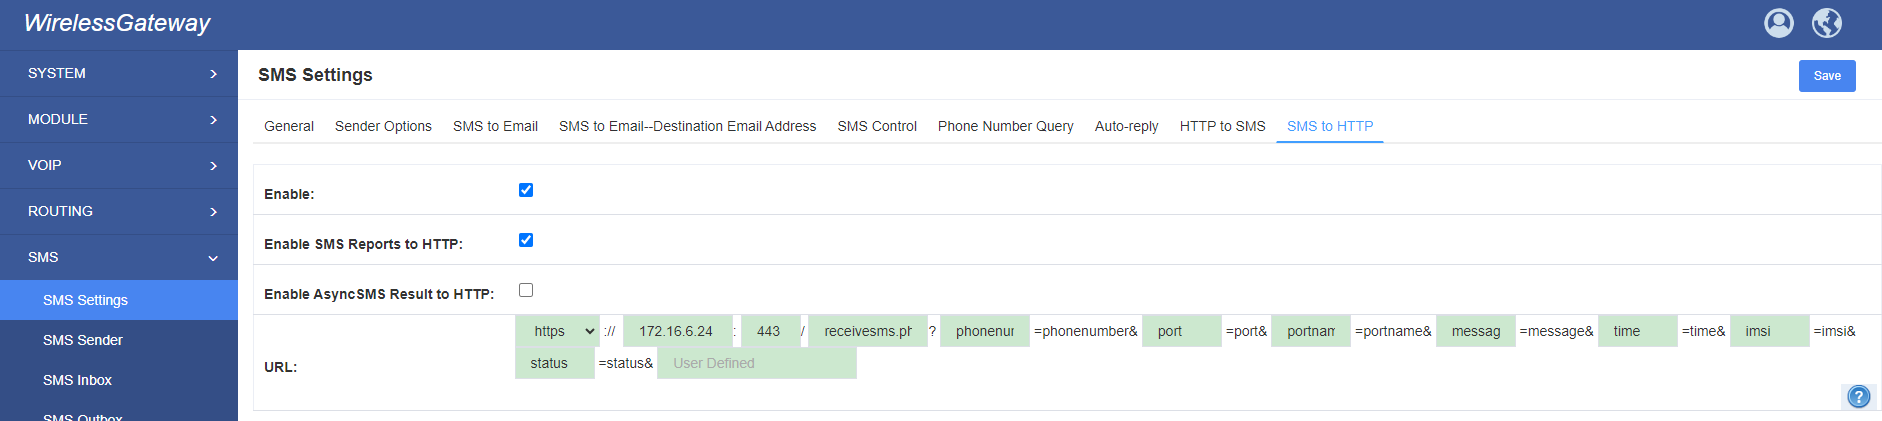Viewport: 1882px width, 421px height.
Task: Click the User Defined input field
Action: pyautogui.click(x=757, y=363)
